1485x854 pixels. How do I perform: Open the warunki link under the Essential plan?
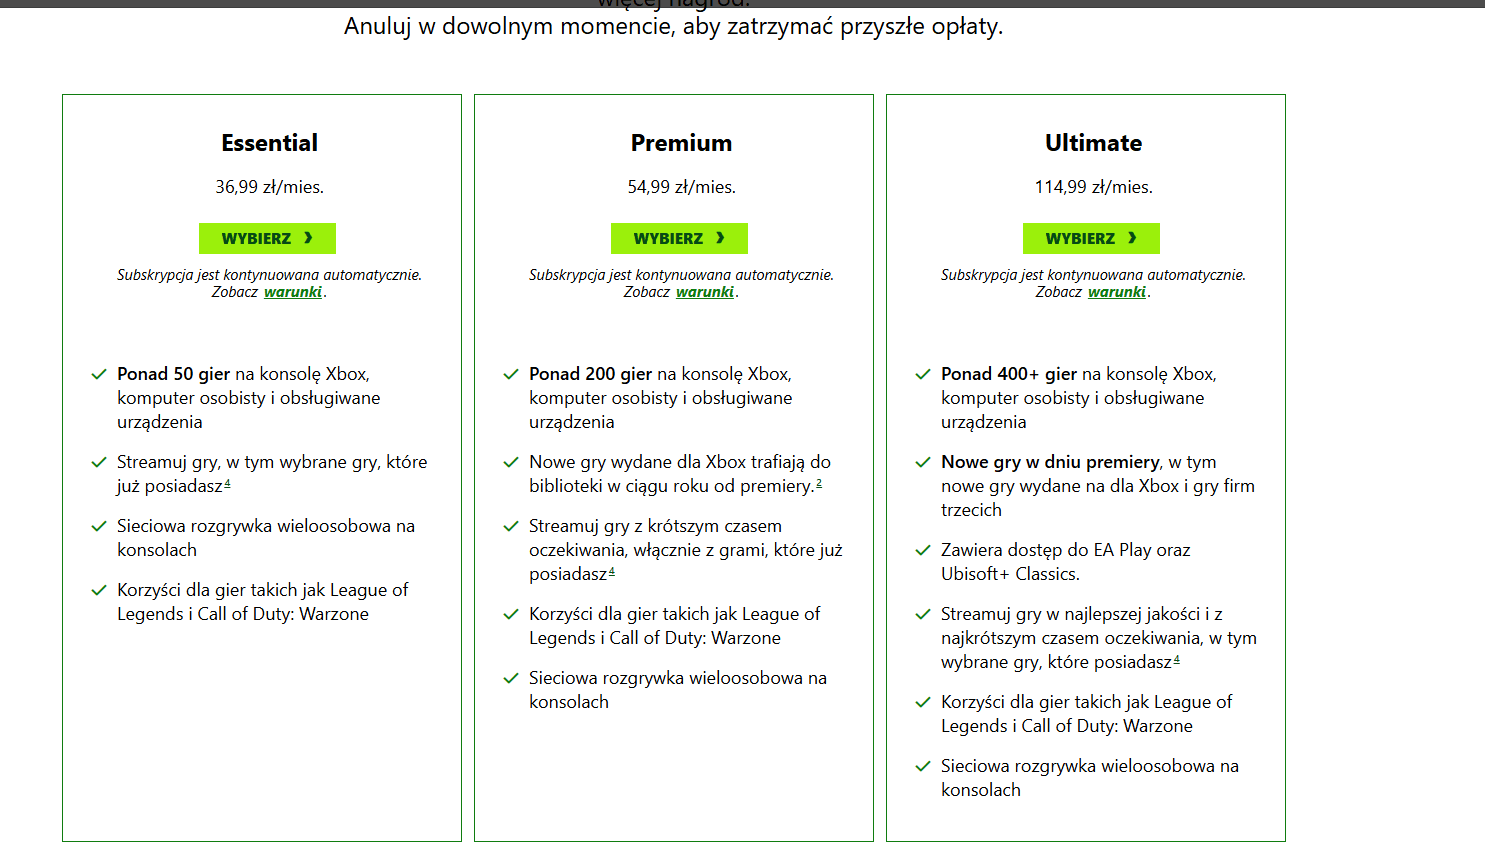pos(293,292)
